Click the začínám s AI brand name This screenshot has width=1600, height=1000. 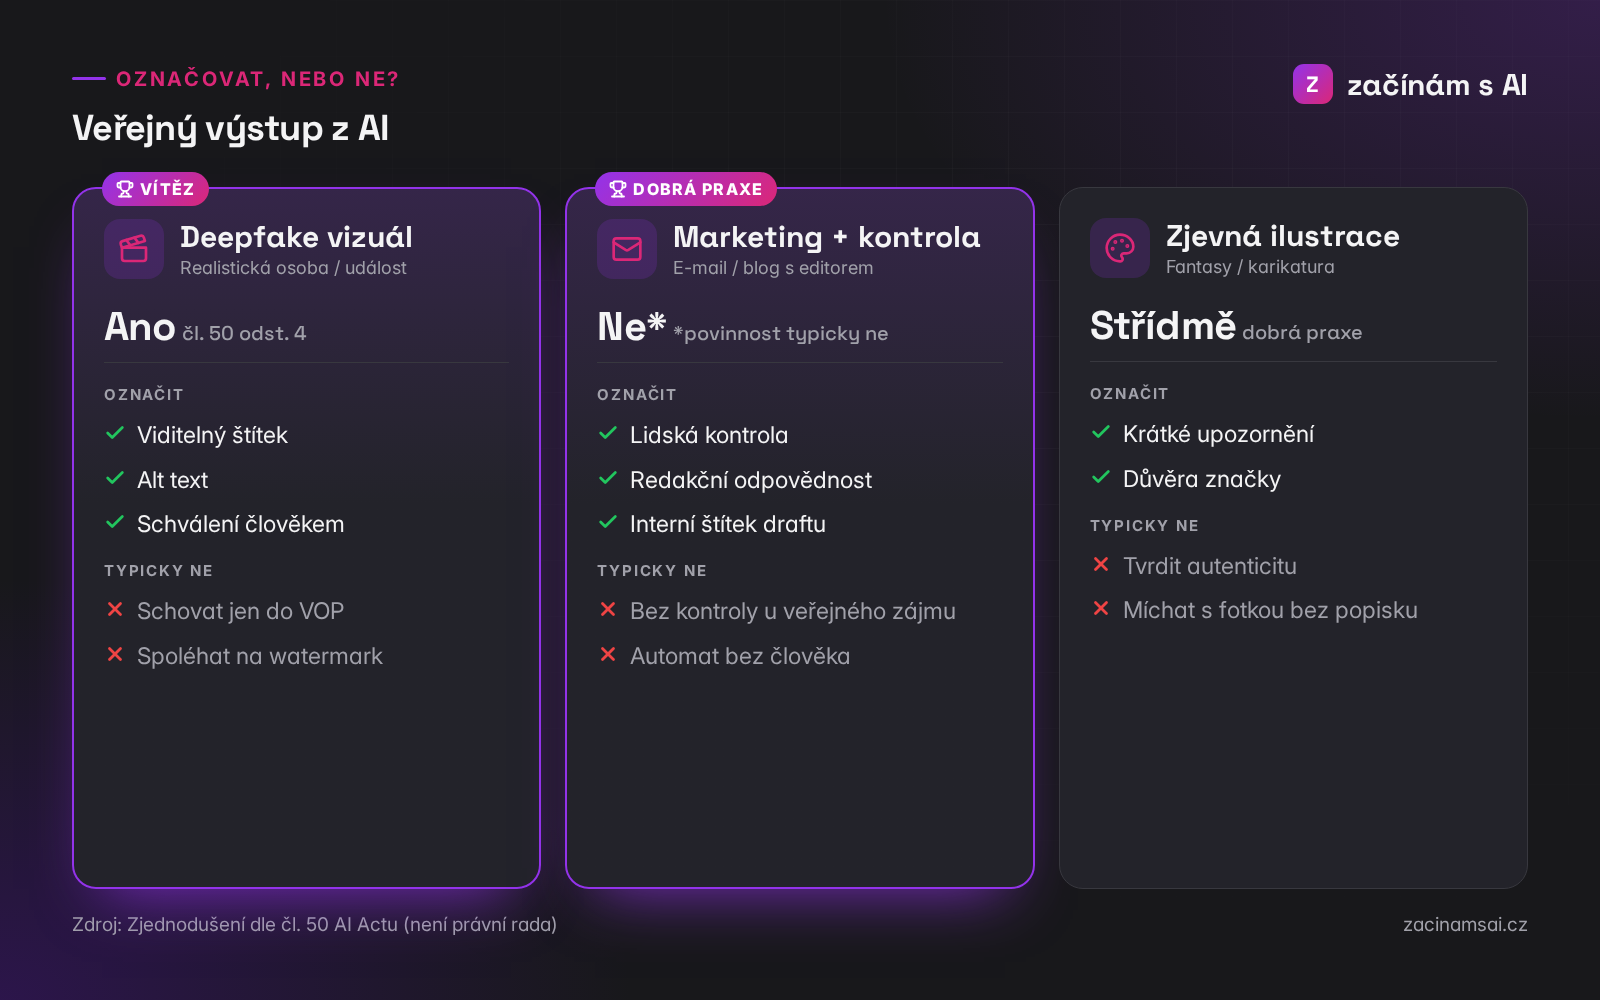(1437, 85)
